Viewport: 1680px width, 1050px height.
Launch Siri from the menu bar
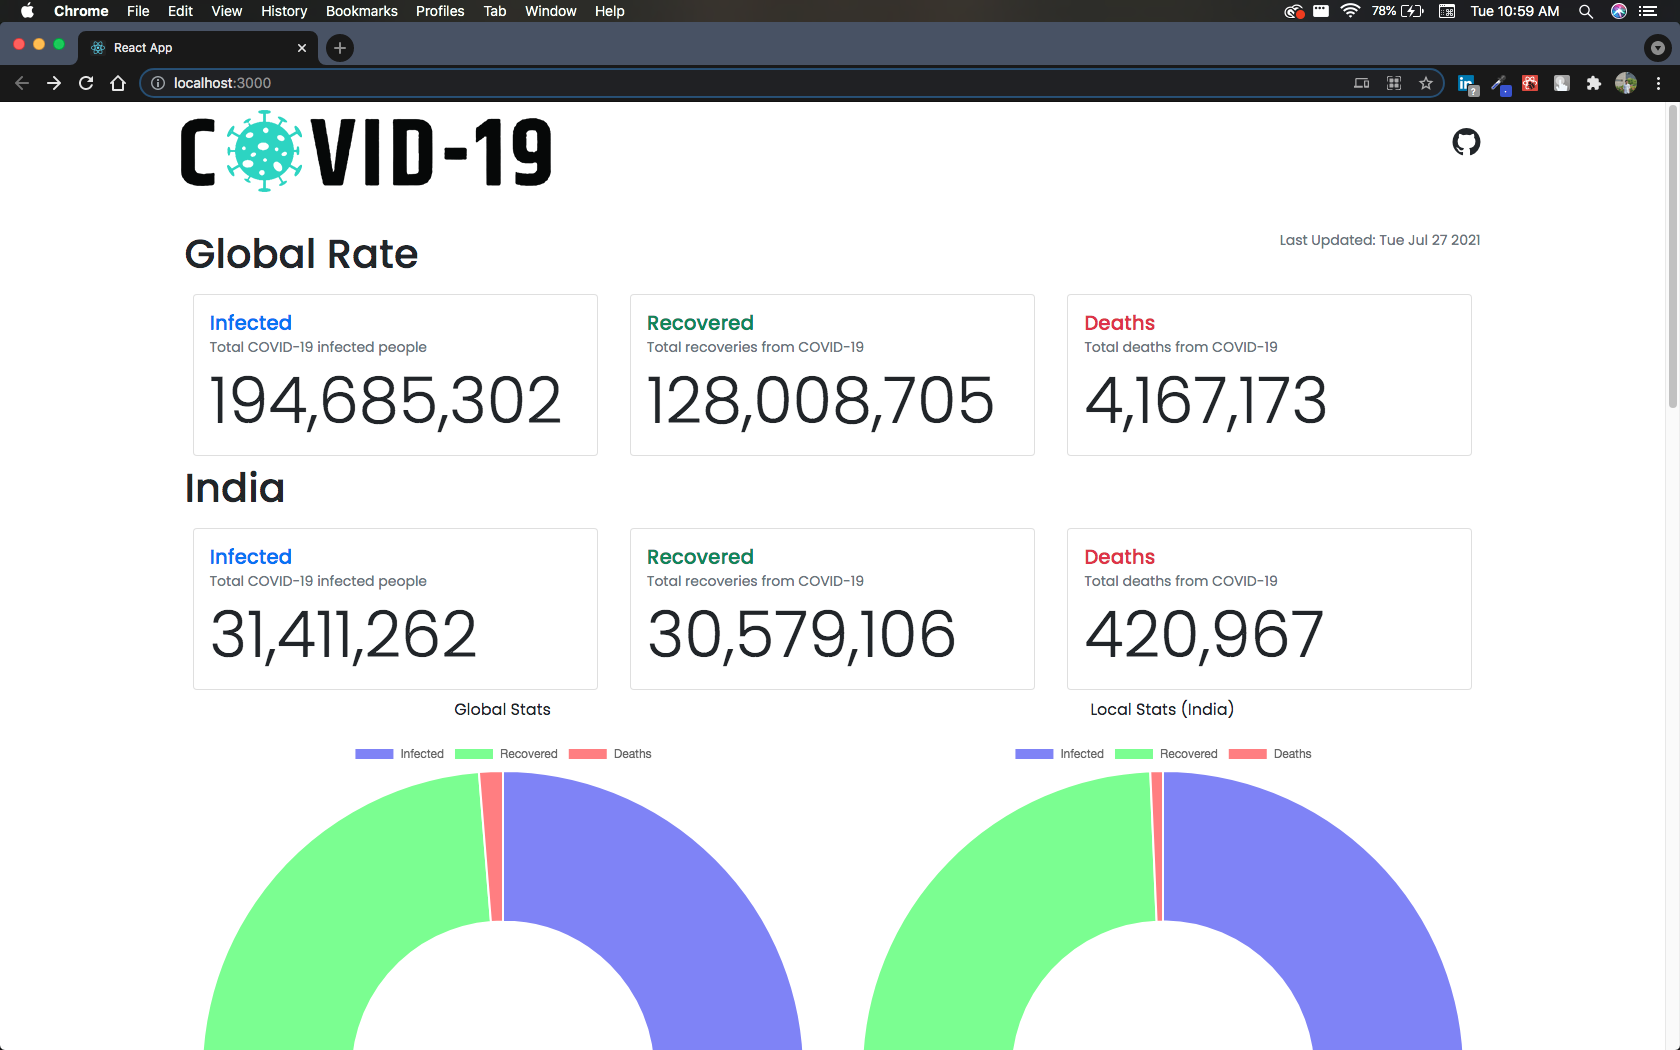coord(1619,11)
